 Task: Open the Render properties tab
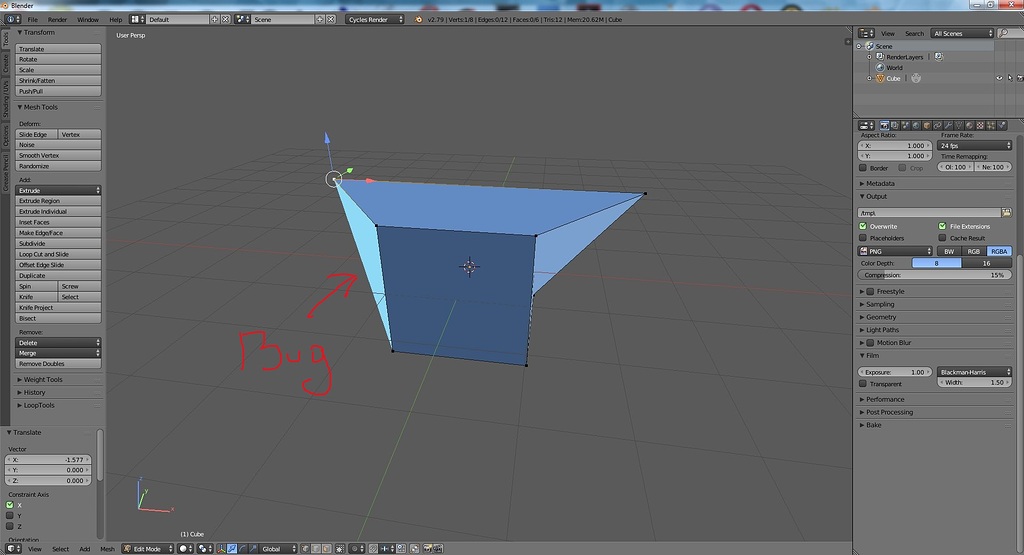pos(884,125)
